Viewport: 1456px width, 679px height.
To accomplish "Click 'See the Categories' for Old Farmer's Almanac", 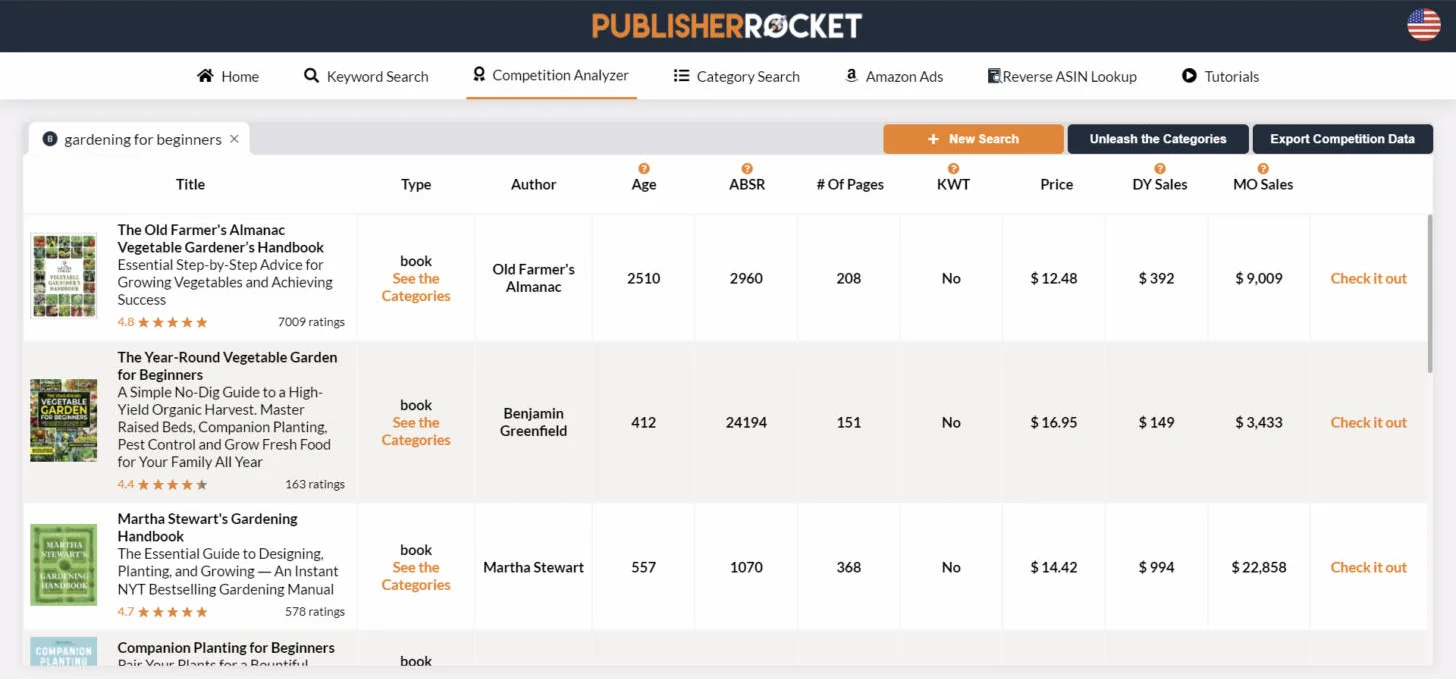I will pyautogui.click(x=416, y=287).
